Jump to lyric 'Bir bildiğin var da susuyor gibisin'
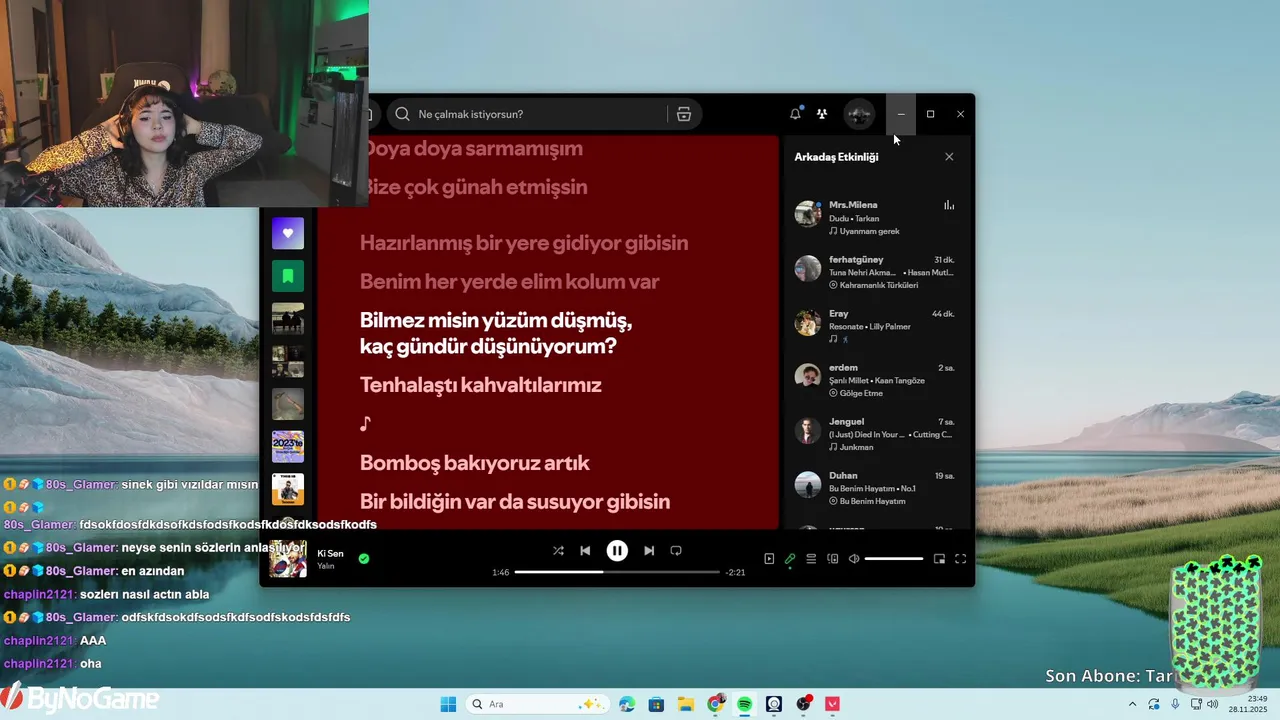The image size is (1280, 720). pyautogui.click(x=515, y=502)
